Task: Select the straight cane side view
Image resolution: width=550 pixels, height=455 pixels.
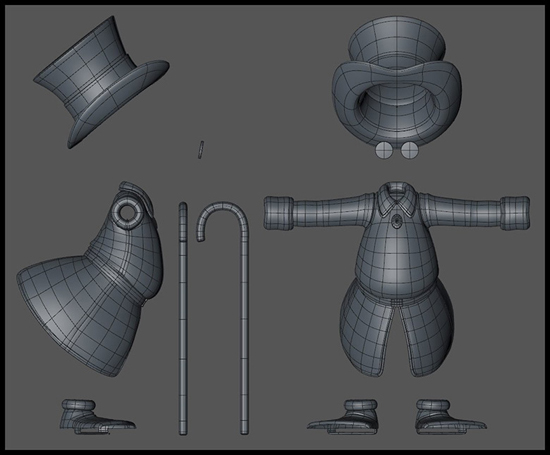Action: [183, 319]
